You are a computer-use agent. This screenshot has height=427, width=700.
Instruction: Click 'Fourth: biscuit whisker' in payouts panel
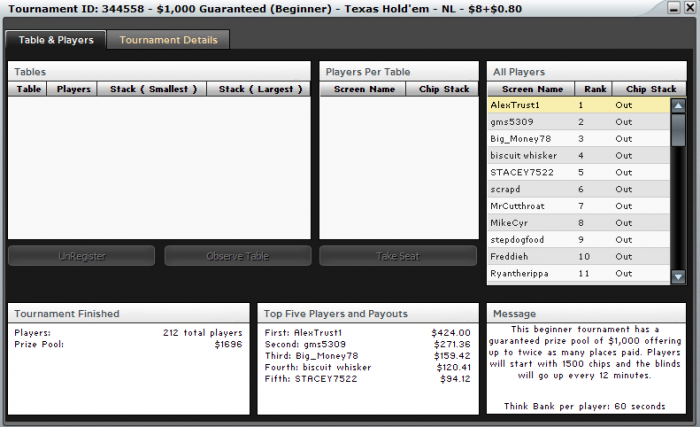click(x=318, y=368)
